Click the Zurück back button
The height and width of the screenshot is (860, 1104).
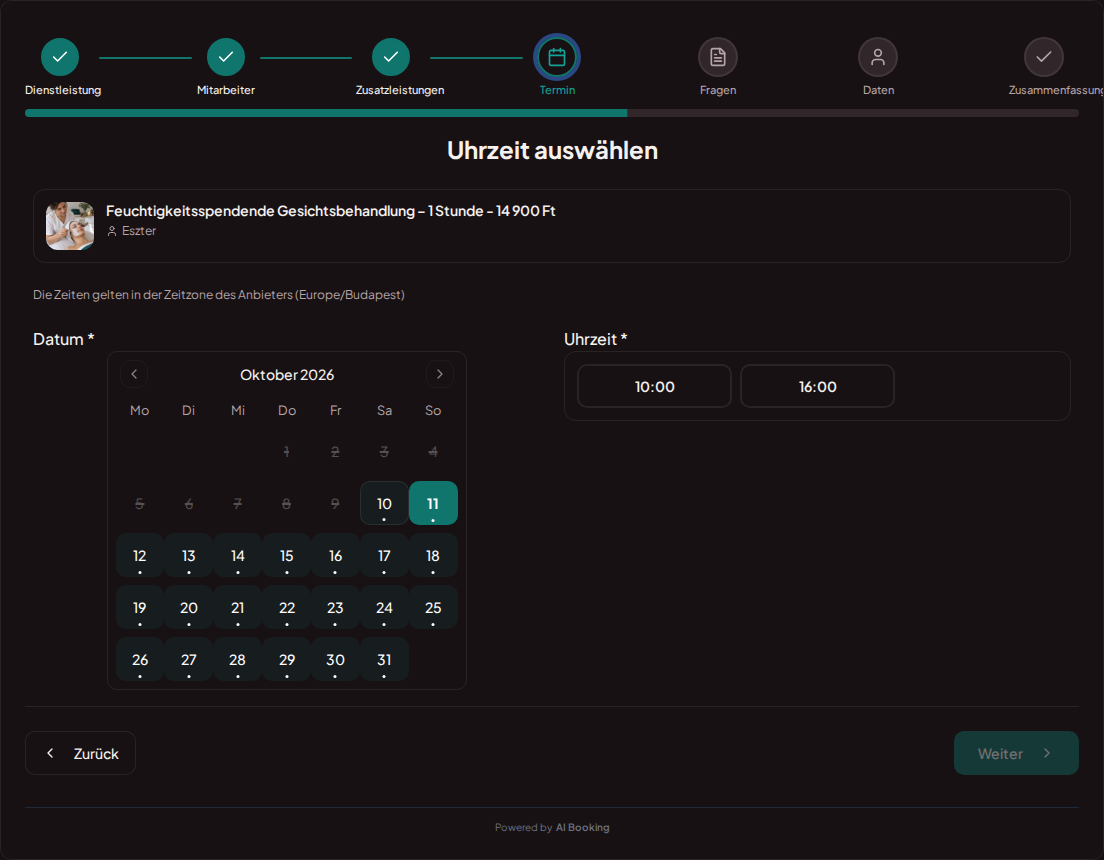[80, 753]
